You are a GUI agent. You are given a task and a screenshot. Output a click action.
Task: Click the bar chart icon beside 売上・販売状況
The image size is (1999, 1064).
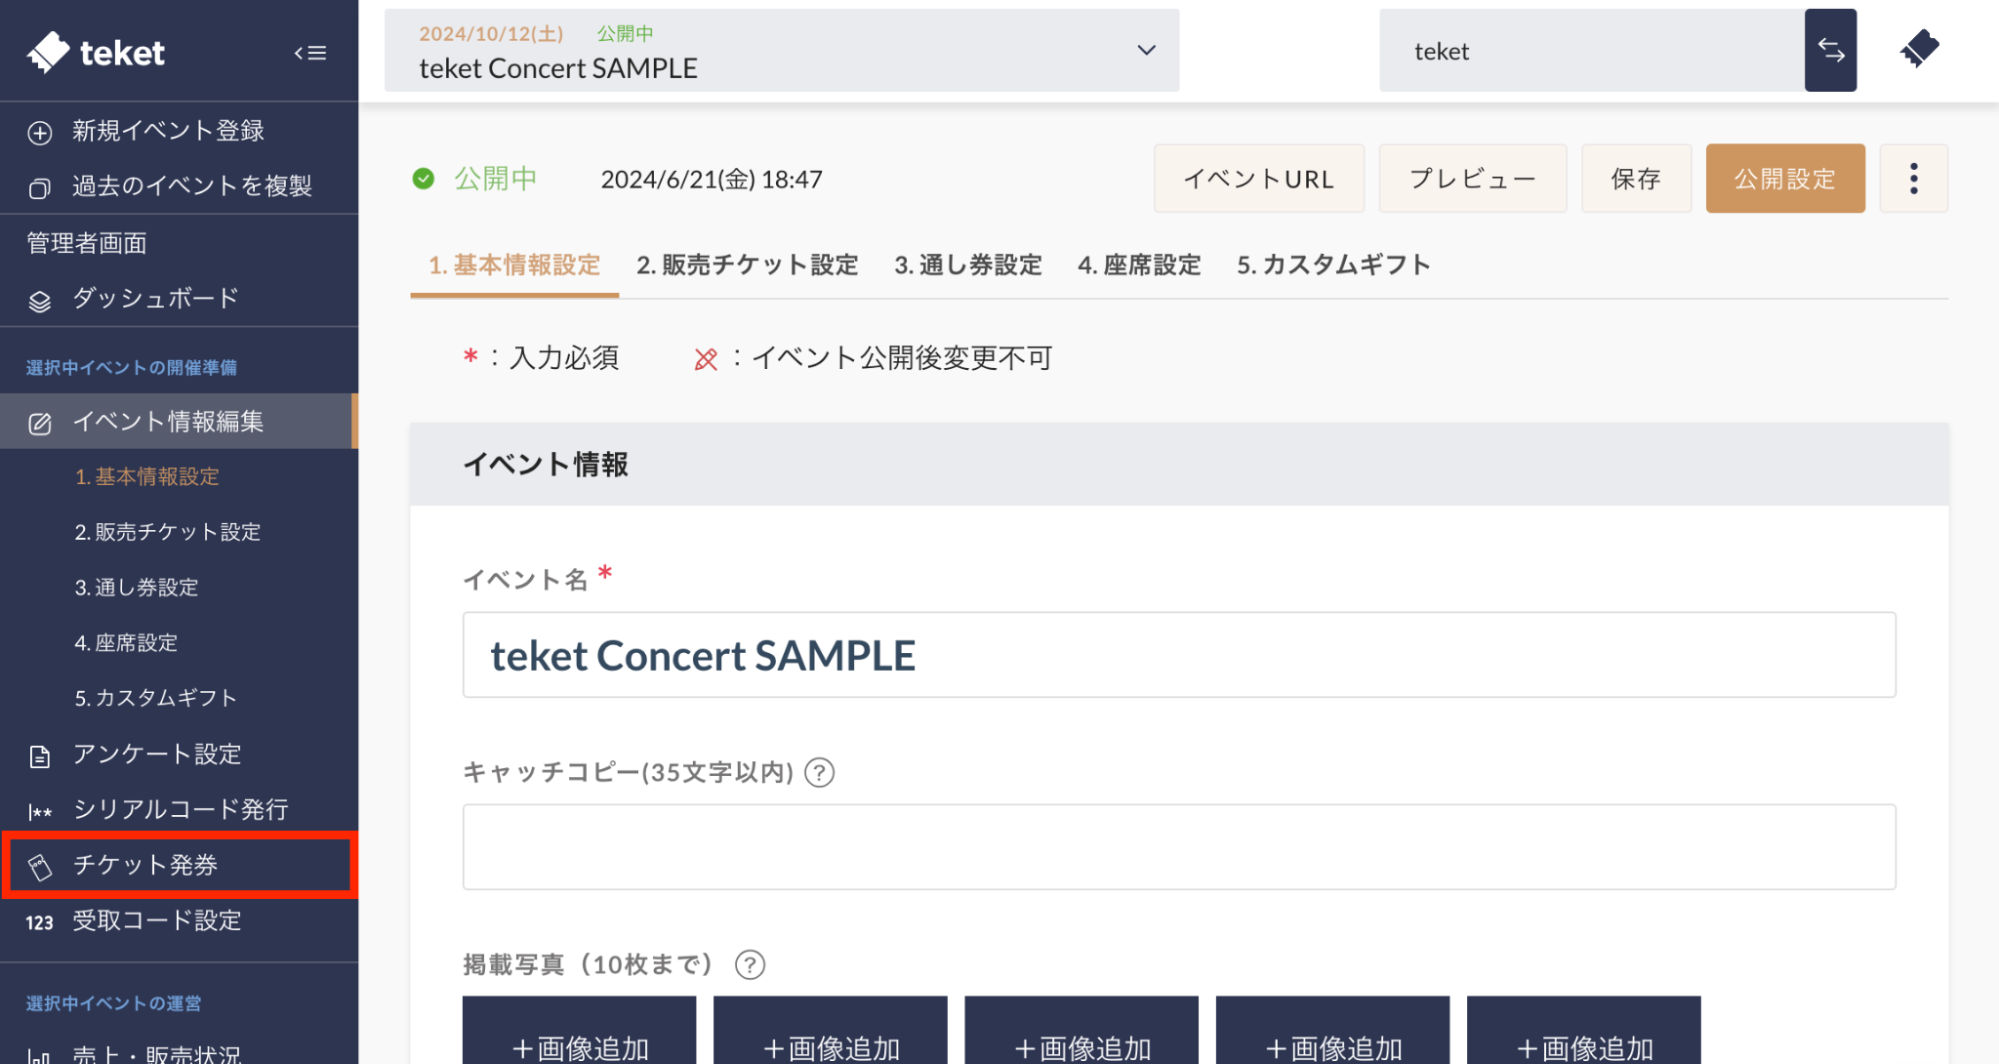pyautogui.click(x=40, y=1055)
